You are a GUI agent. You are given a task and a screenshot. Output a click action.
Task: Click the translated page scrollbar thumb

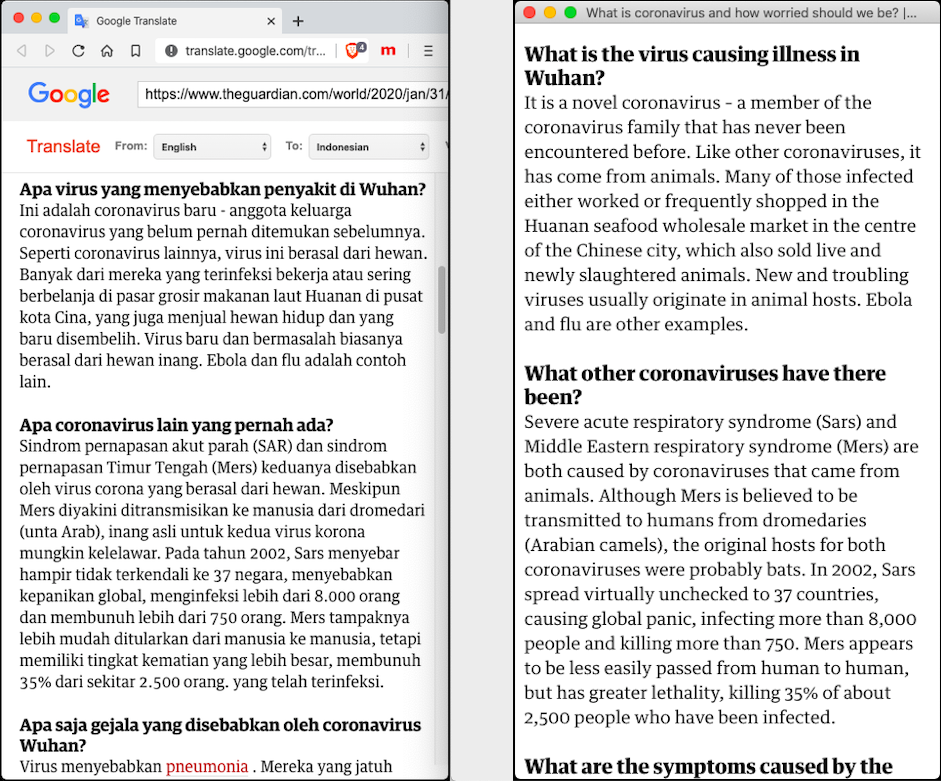click(442, 300)
